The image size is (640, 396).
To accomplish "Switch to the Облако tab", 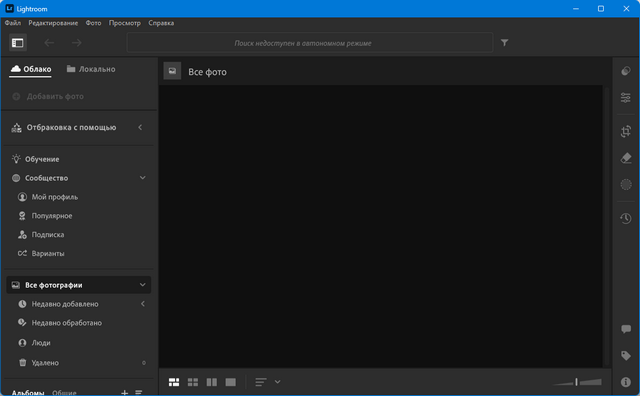I will pyautogui.click(x=31, y=69).
